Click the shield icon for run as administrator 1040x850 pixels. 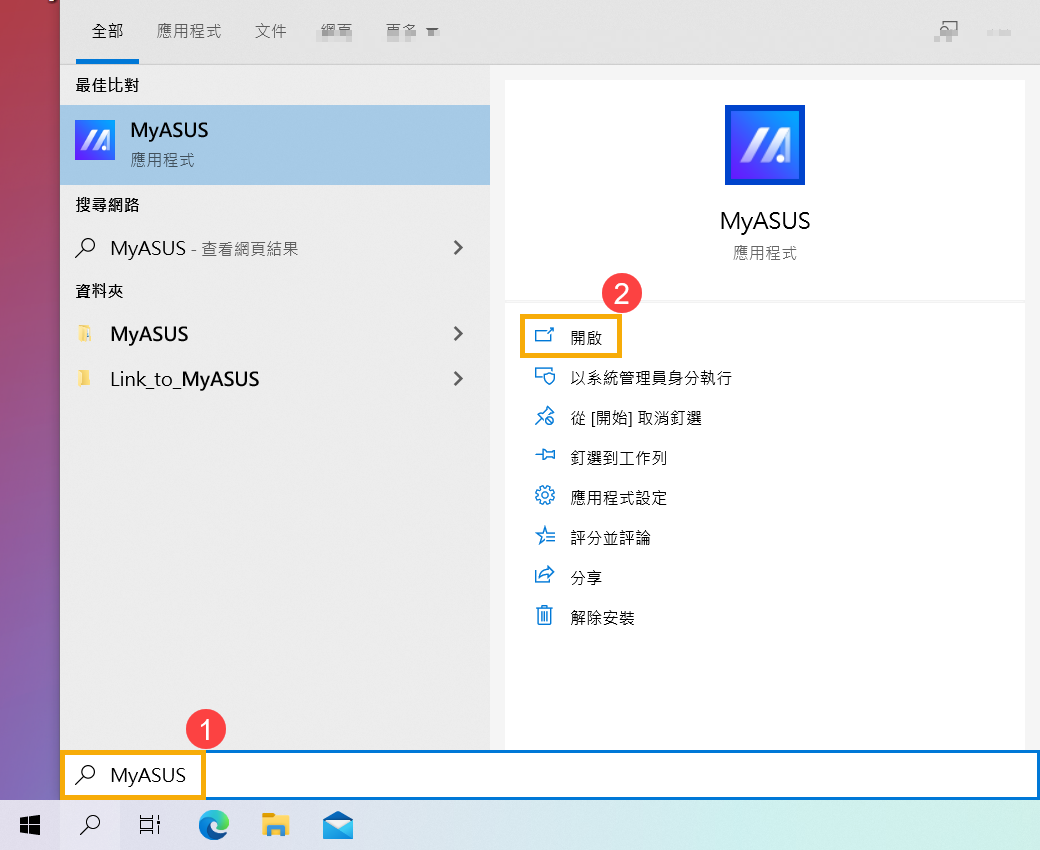545,376
